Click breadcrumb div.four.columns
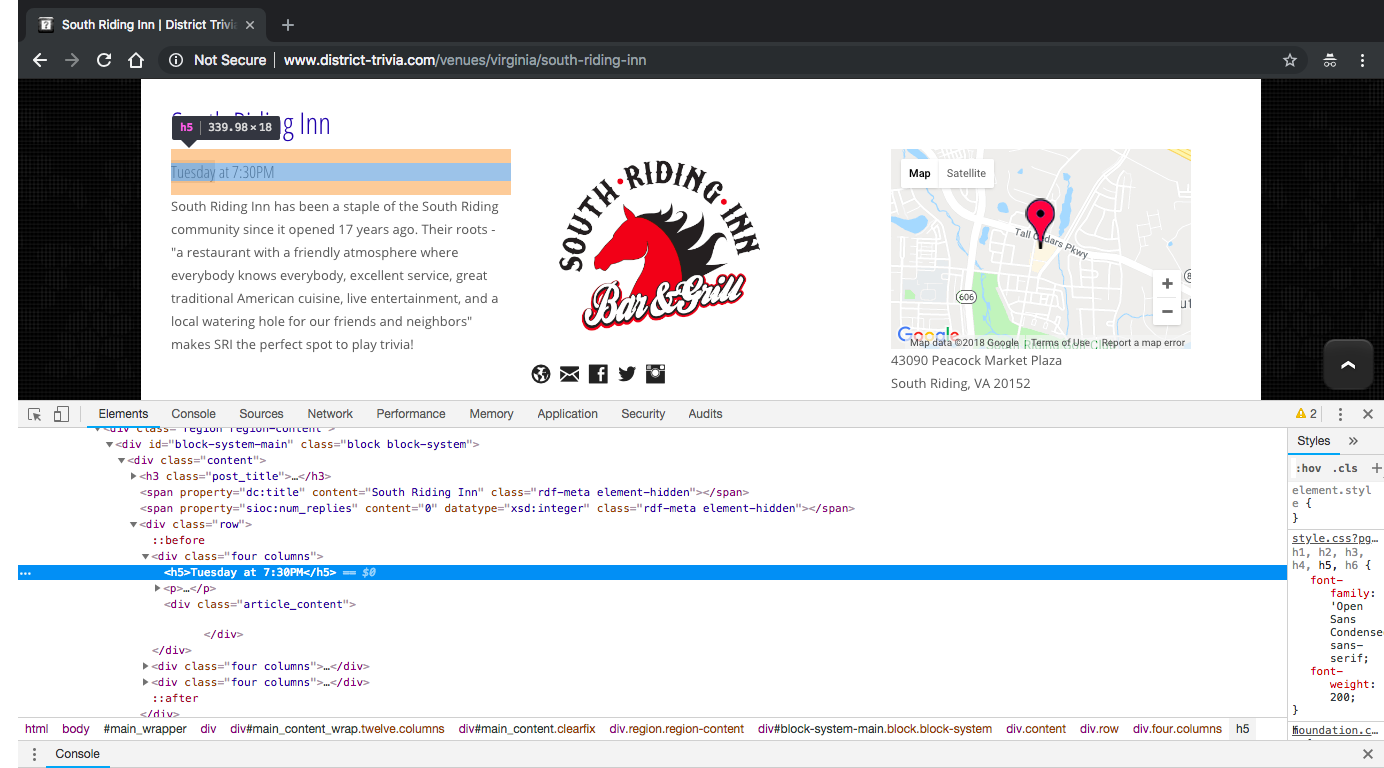 (x=1177, y=729)
